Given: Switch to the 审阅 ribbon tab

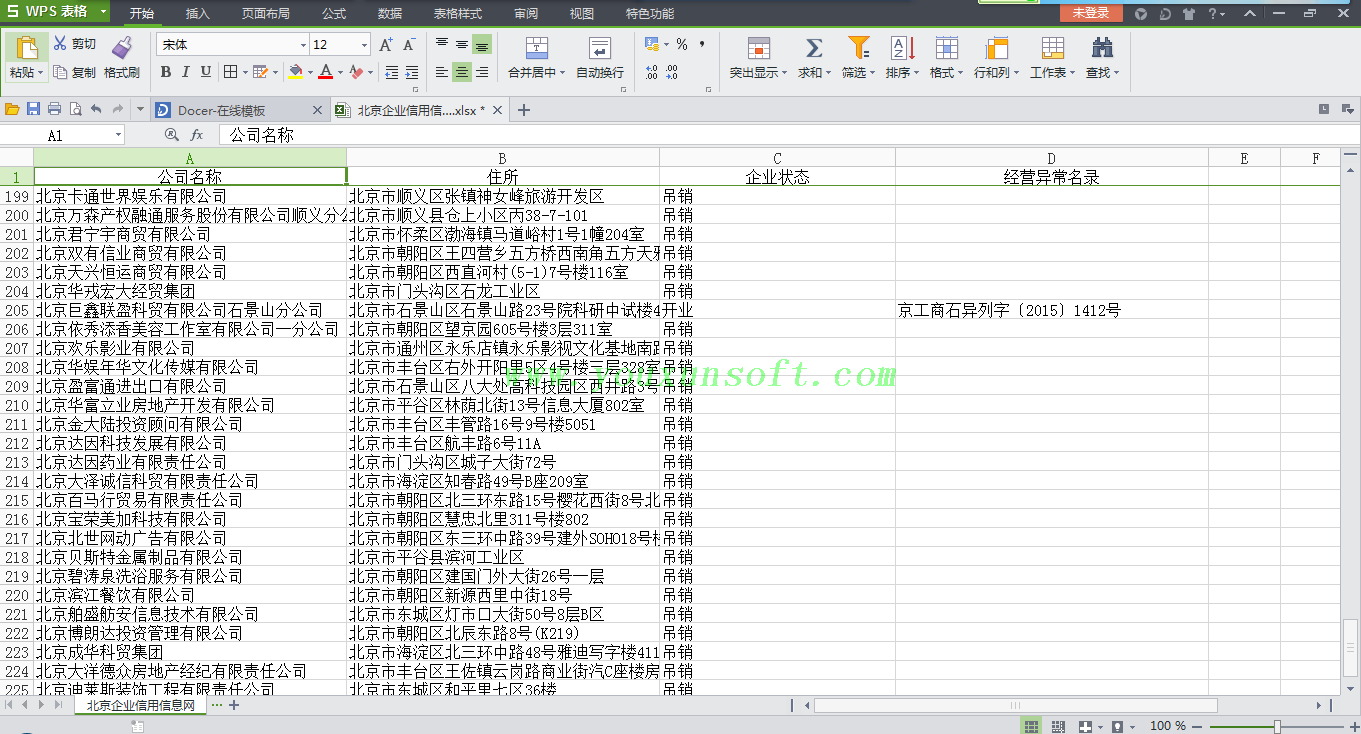Looking at the screenshot, I should [x=526, y=13].
